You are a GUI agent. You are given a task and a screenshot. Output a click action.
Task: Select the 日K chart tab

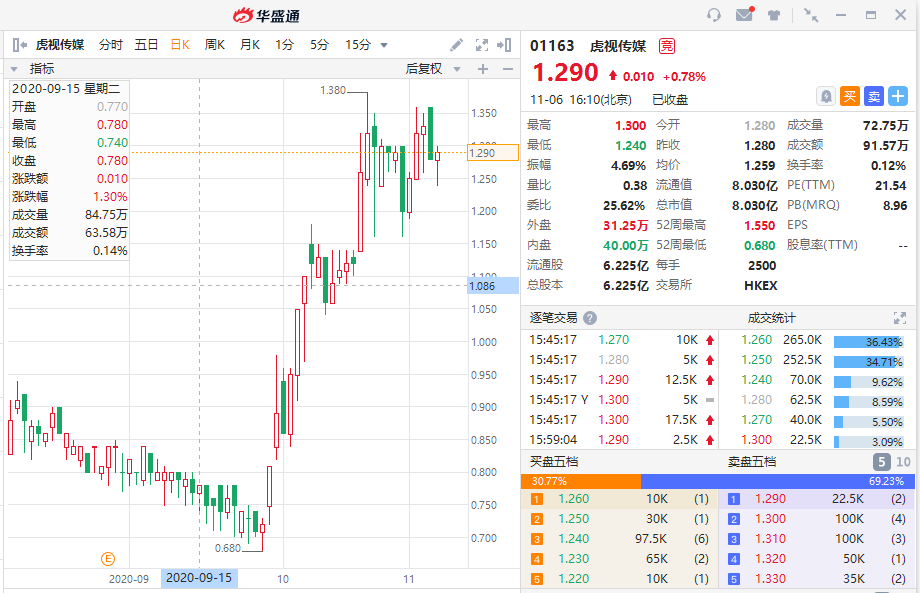click(x=180, y=45)
